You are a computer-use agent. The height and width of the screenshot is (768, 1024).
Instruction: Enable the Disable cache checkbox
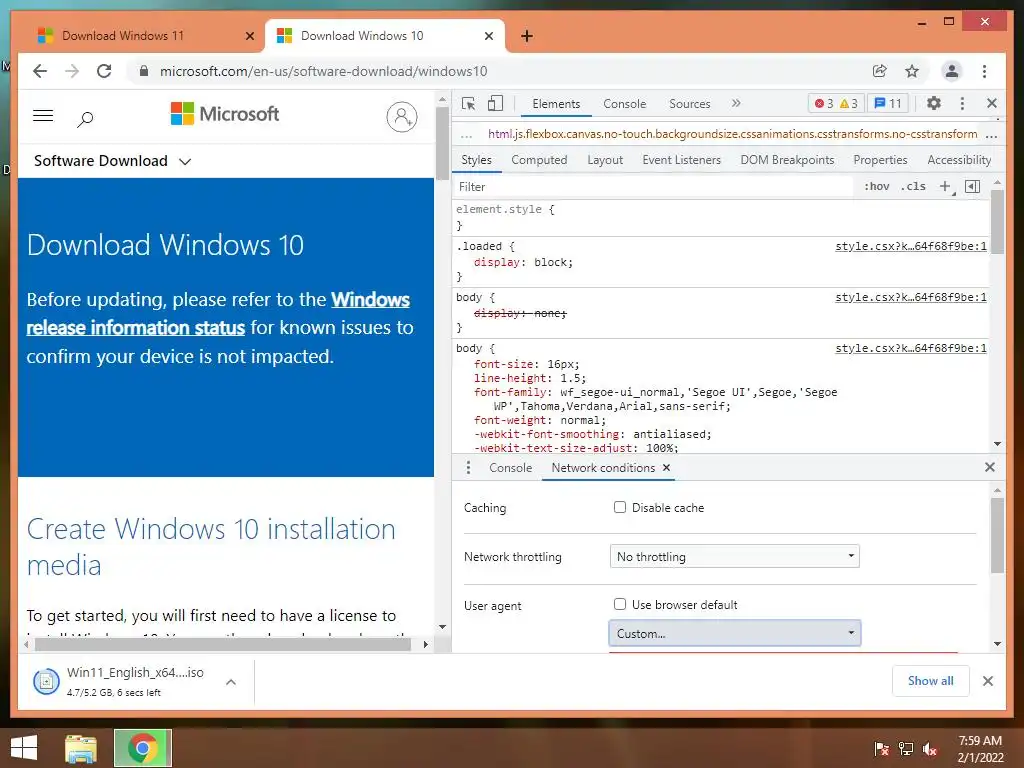coord(620,507)
